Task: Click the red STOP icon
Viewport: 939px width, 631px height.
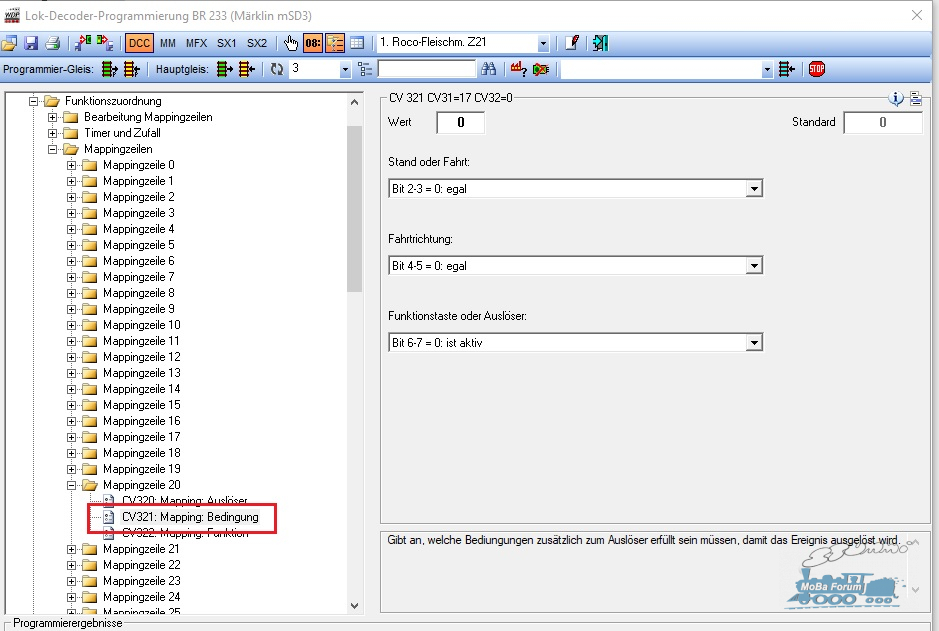Action: pyautogui.click(x=817, y=69)
